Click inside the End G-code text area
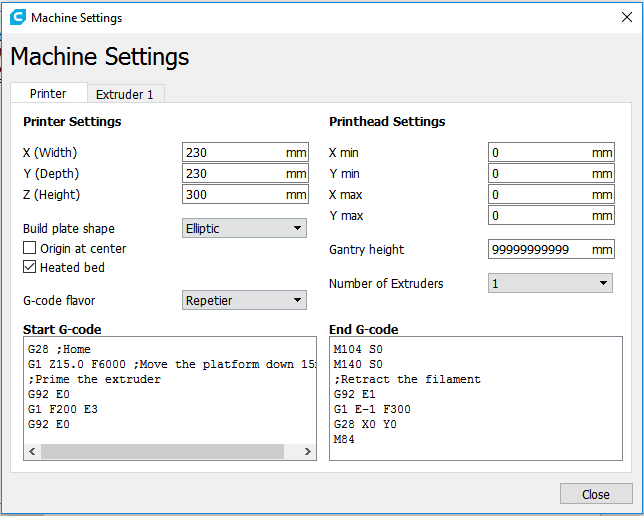This screenshot has height=516, width=644. (476, 398)
